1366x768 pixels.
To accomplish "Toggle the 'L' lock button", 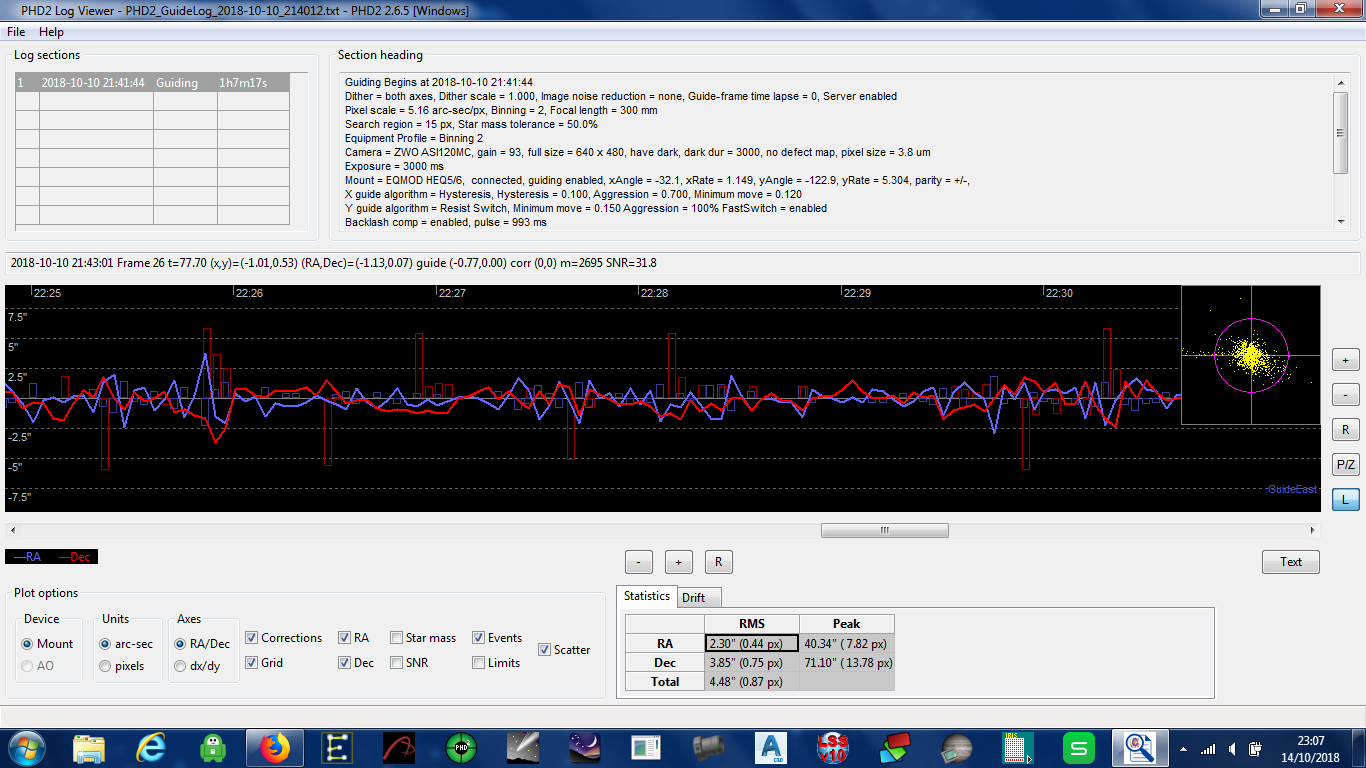I will pos(1346,499).
